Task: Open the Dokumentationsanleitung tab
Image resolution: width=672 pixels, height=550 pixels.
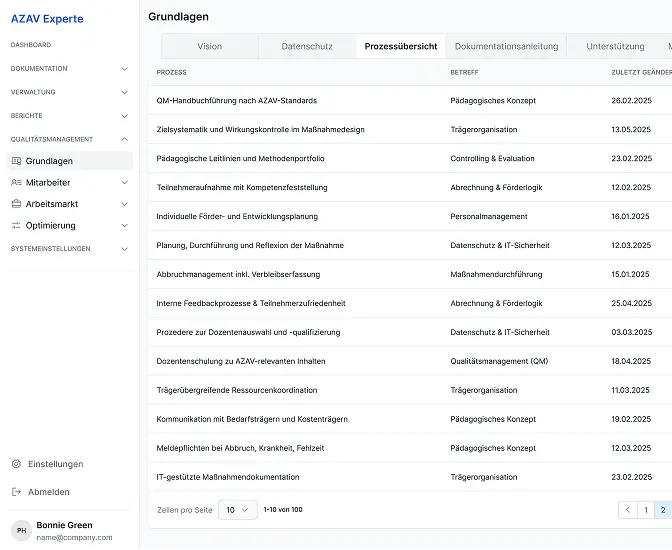Action: point(506,46)
